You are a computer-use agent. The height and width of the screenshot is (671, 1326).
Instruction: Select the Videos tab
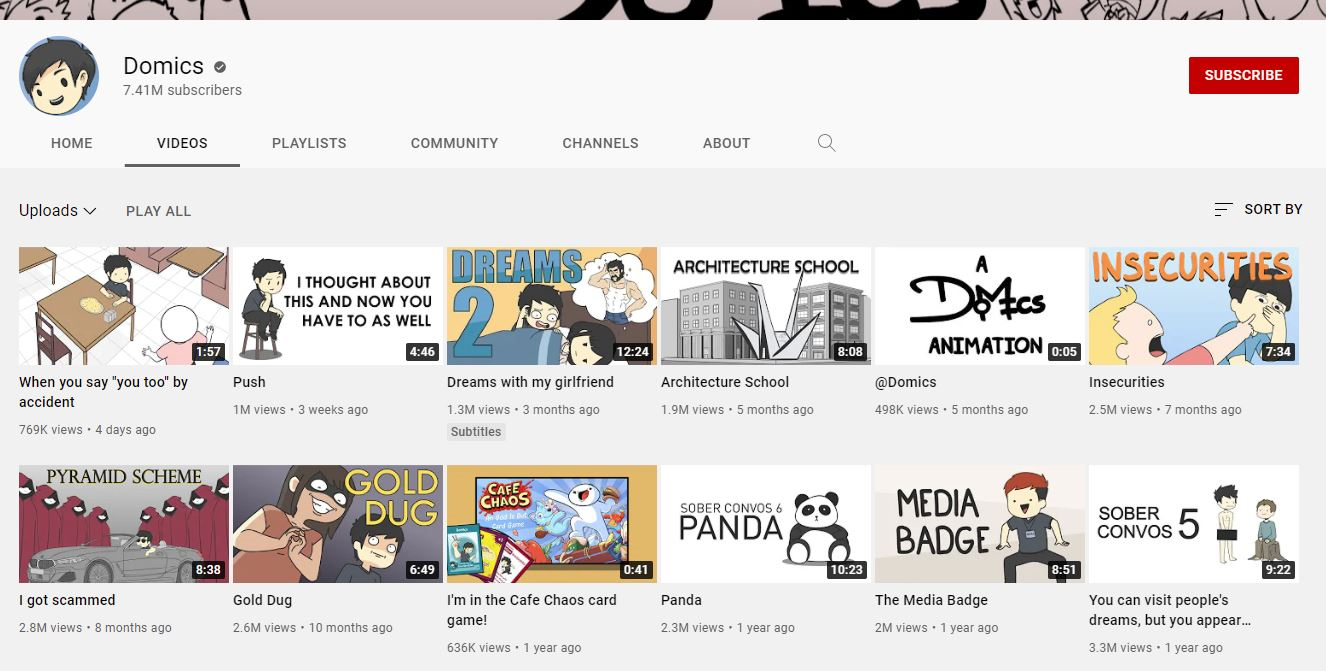[x=182, y=143]
